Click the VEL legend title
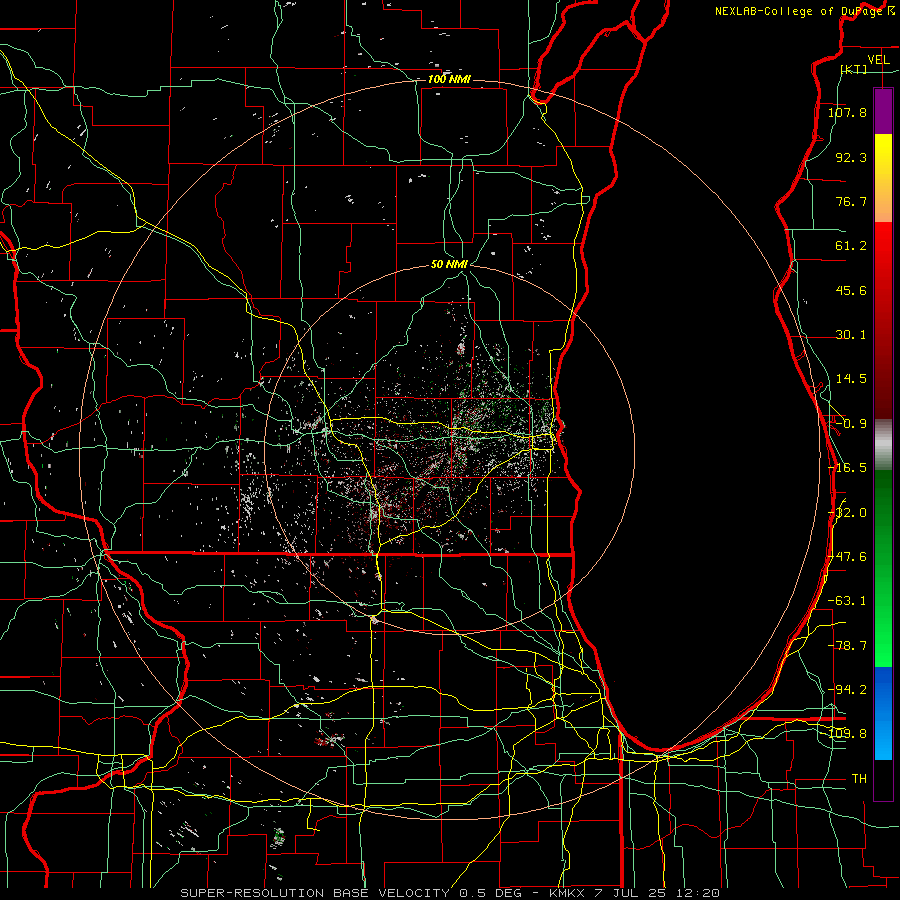 tap(878, 60)
